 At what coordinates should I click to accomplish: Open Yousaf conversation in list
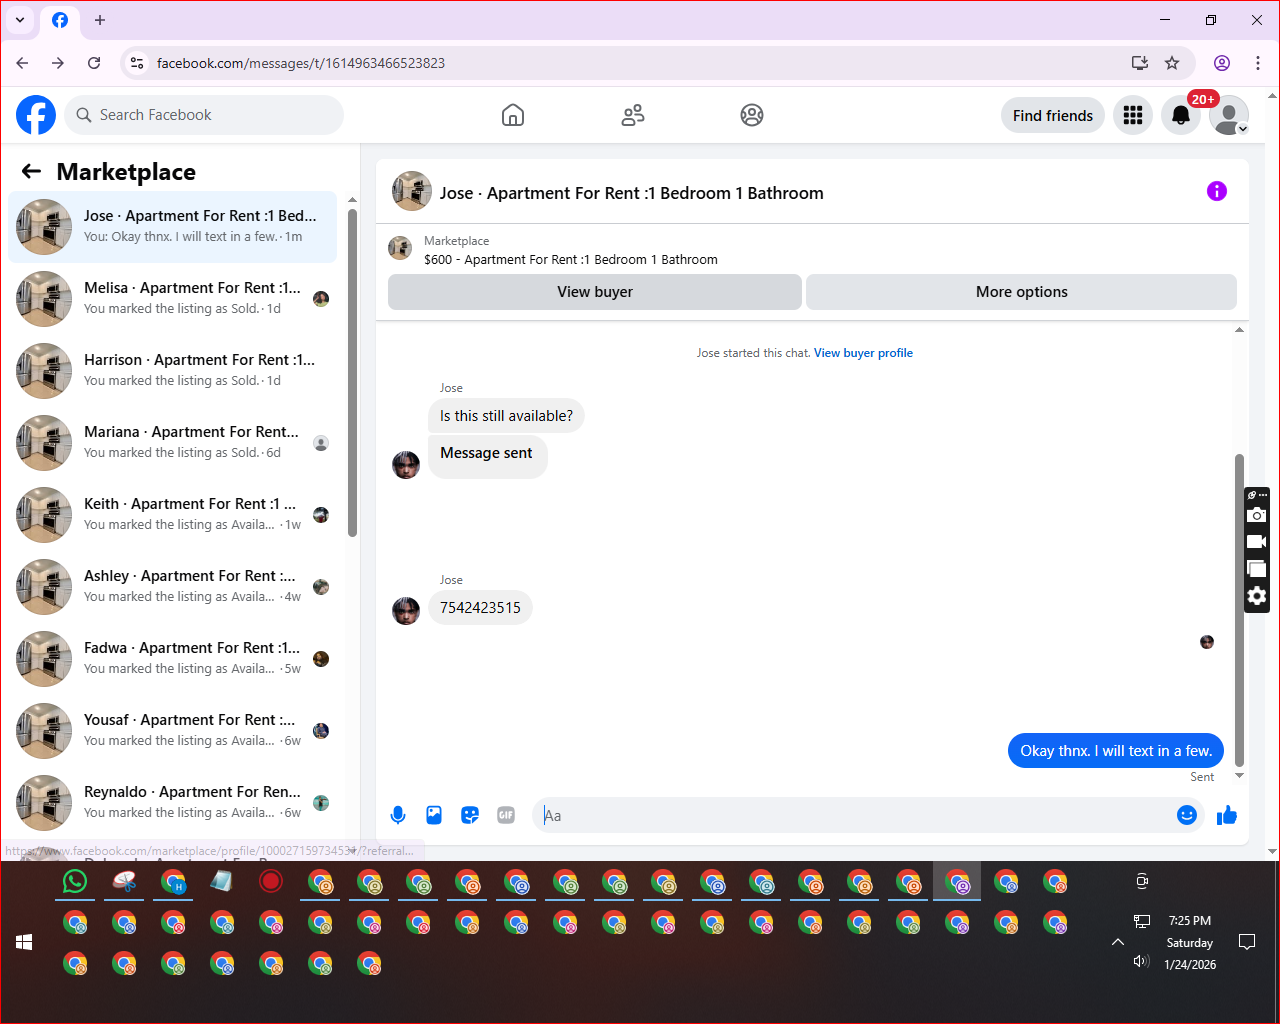[x=173, y=731]
